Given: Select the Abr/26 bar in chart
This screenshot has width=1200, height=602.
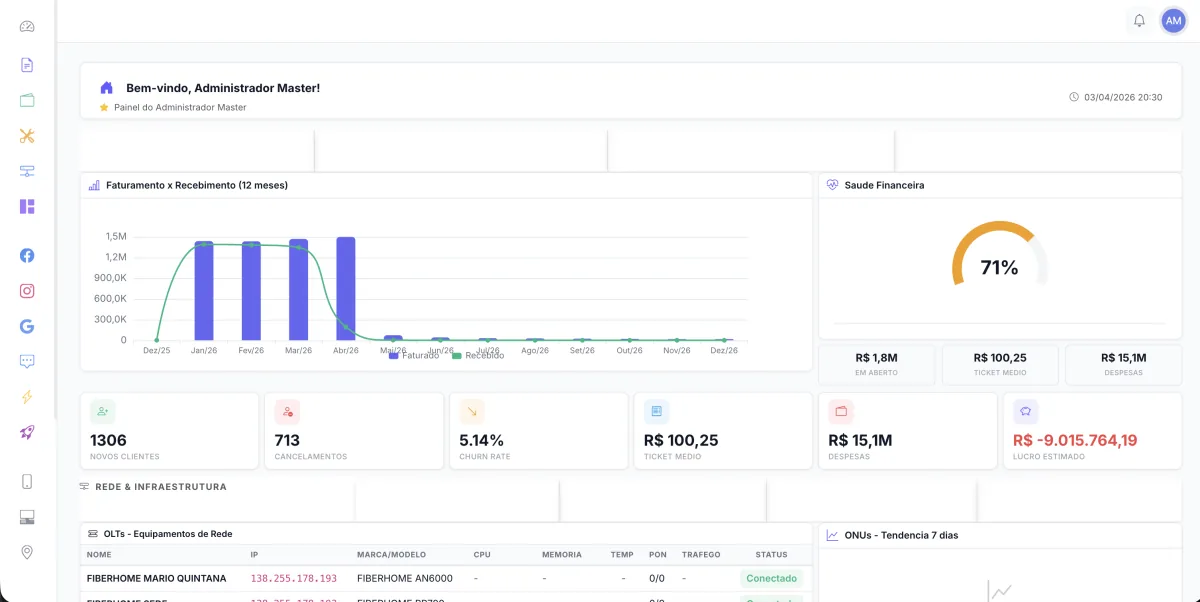Looking at the screenshot, I should tap(346, 288).
